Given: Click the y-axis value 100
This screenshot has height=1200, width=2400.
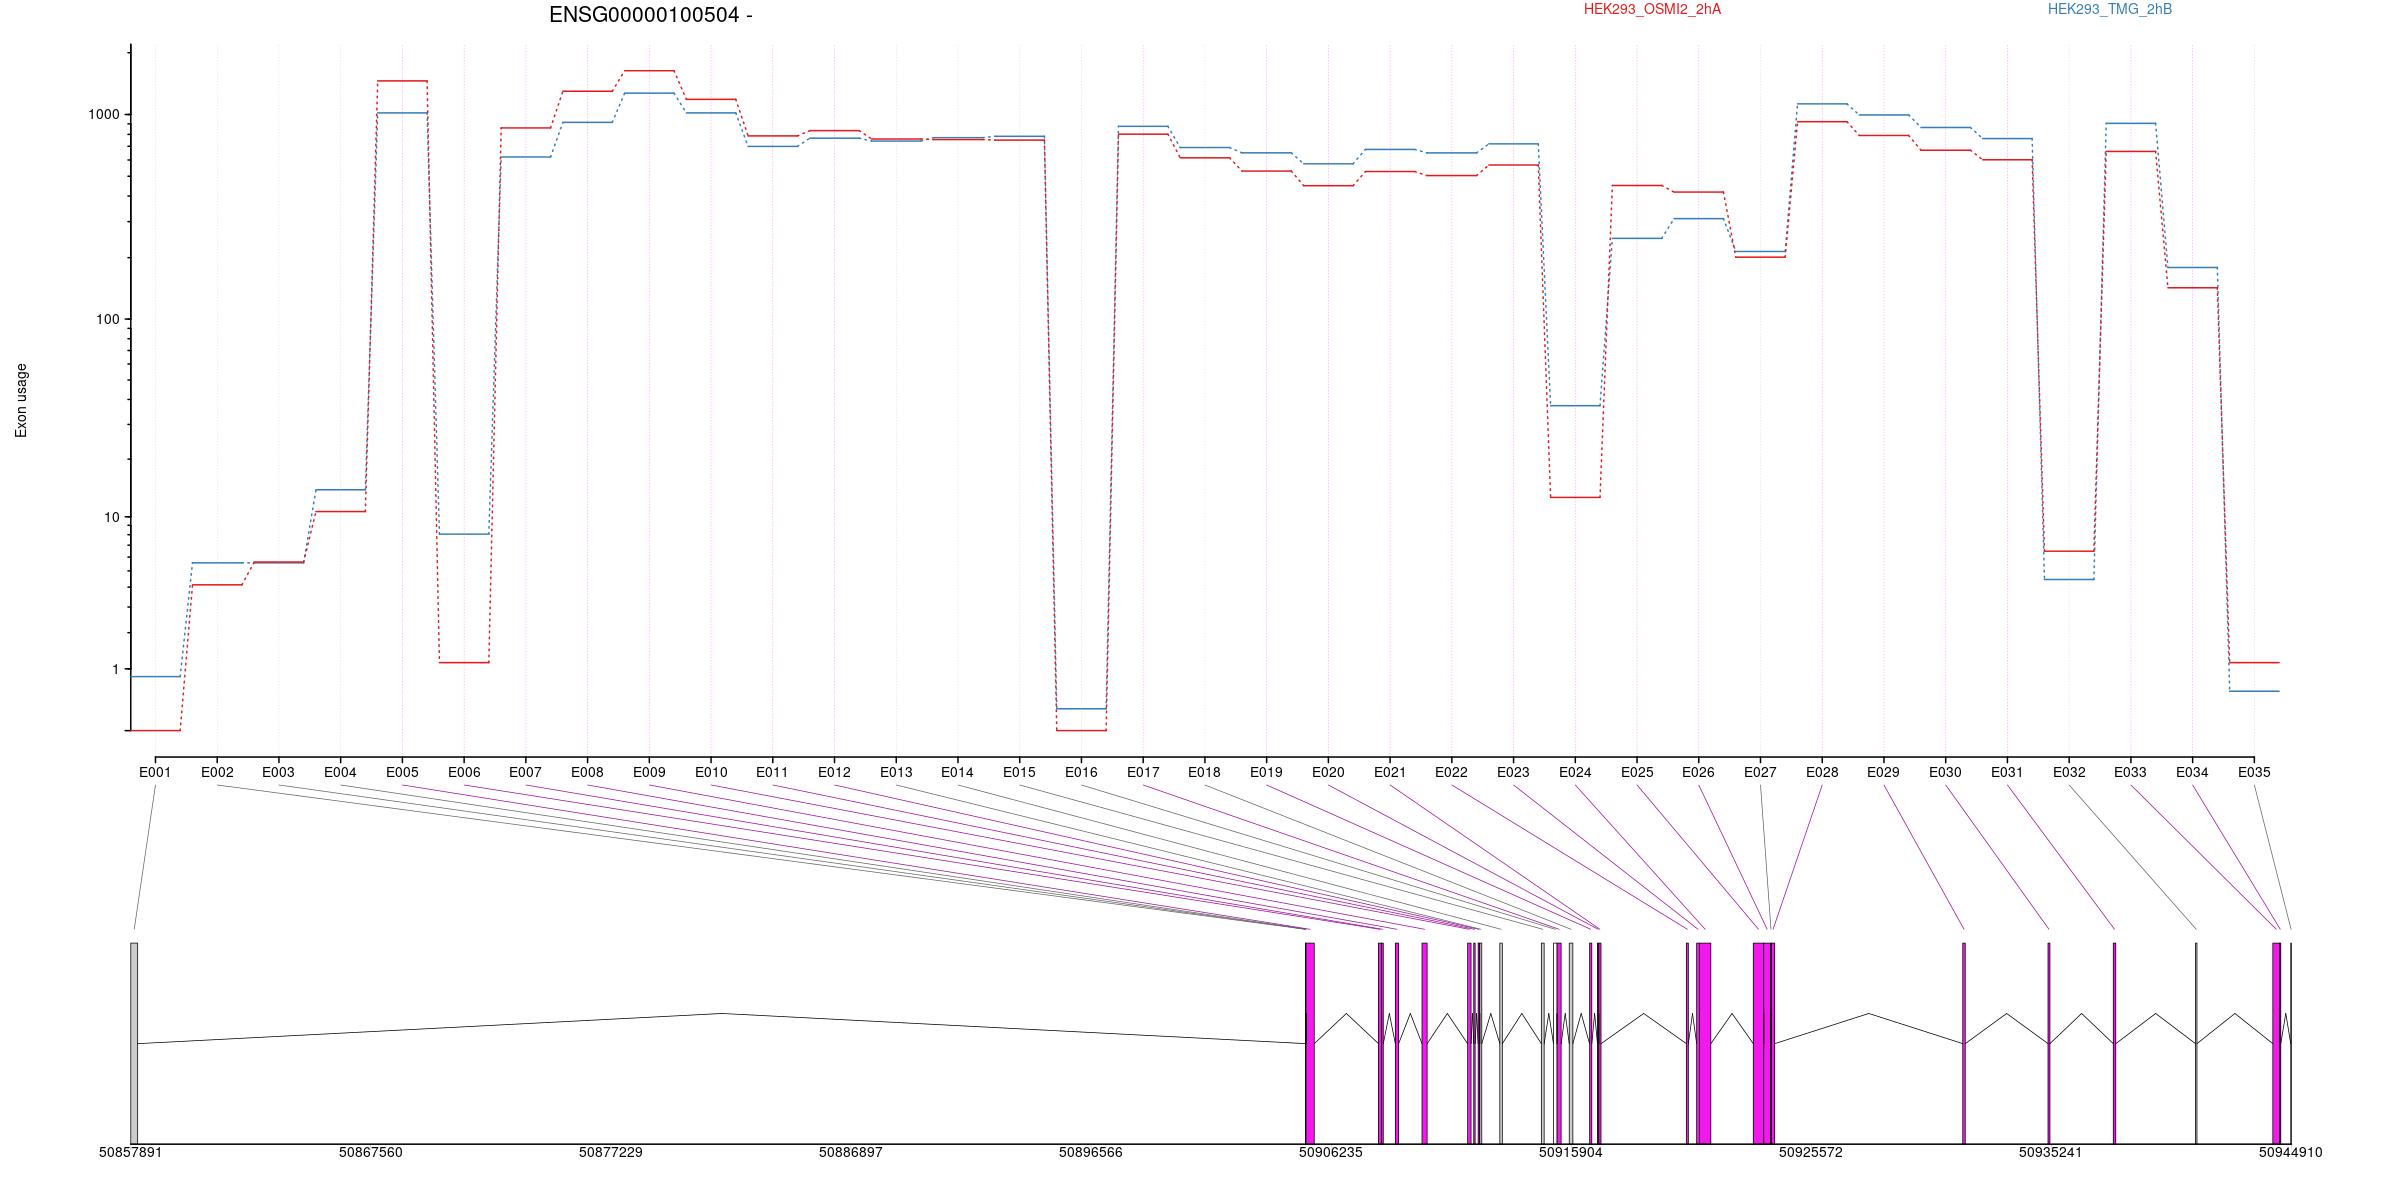Looking at the screenshot, I should point(108,319).
